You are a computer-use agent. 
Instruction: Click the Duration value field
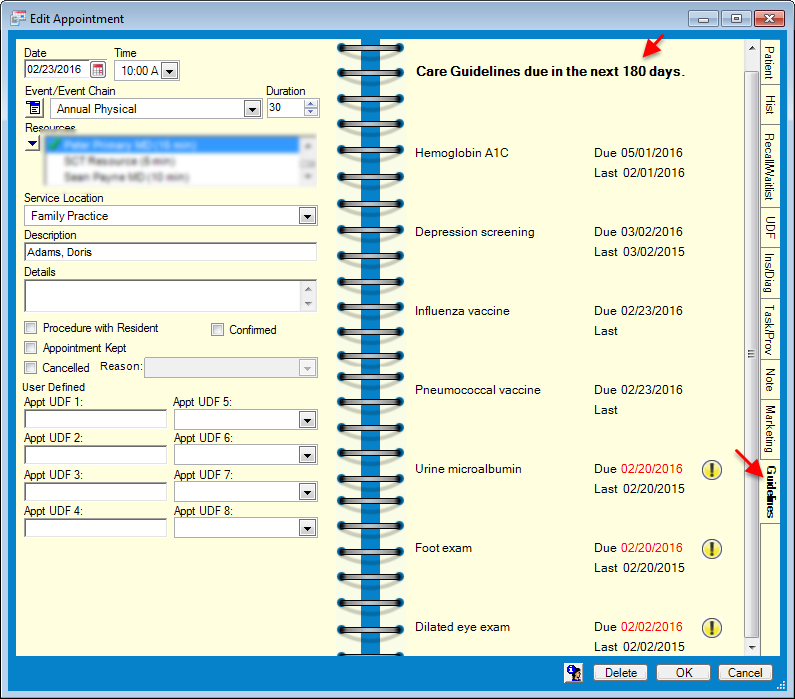click(x=285, y=108)
